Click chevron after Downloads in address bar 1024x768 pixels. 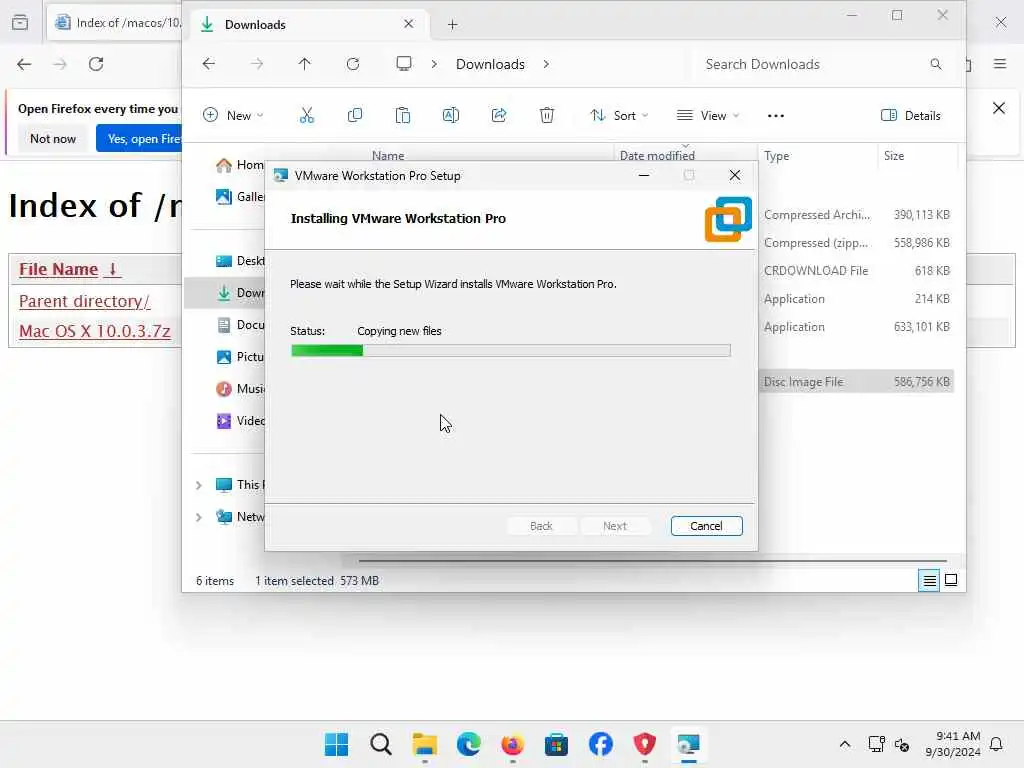(546, 64)
